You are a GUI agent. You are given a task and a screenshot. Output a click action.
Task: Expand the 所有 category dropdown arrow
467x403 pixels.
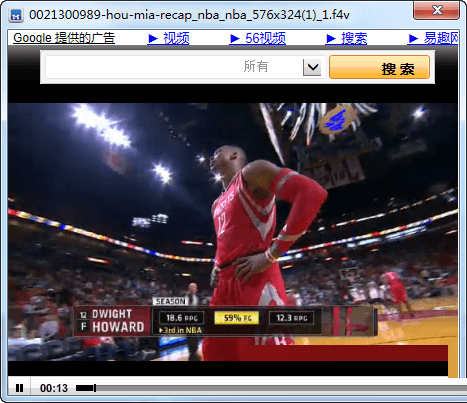(x=312, y=67)
